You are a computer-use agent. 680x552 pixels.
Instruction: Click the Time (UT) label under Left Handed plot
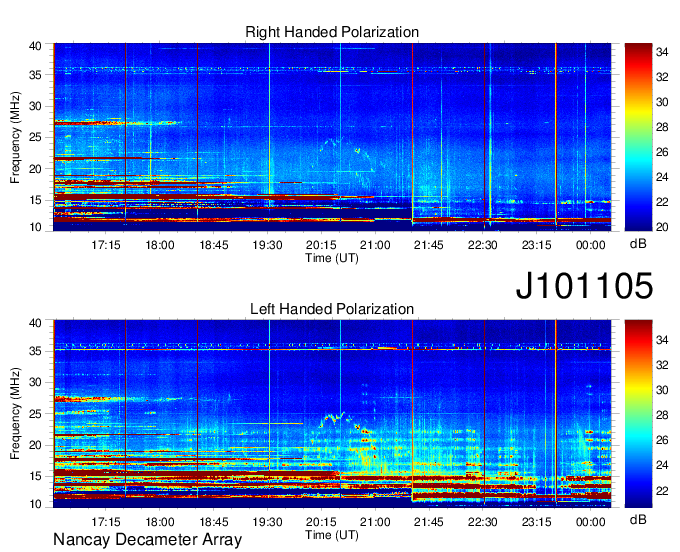332,535
